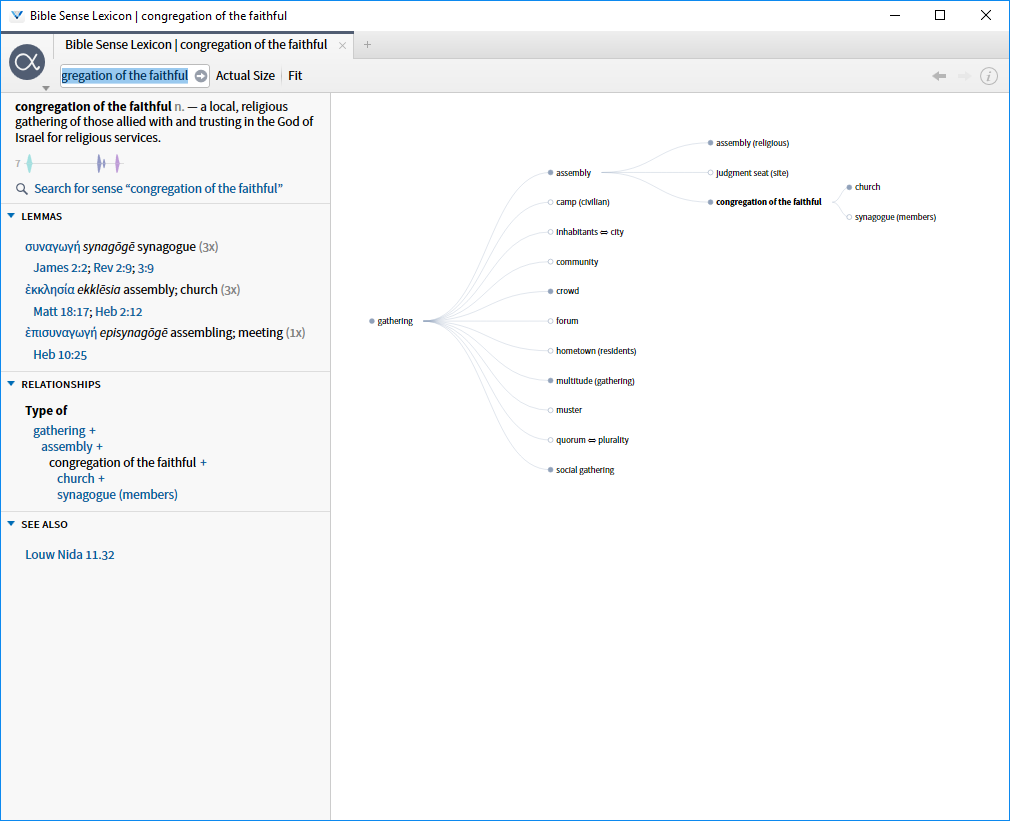Select the bold congregation of the faithful node
This screenshot has width=1010, height=821.
[765, 202]
